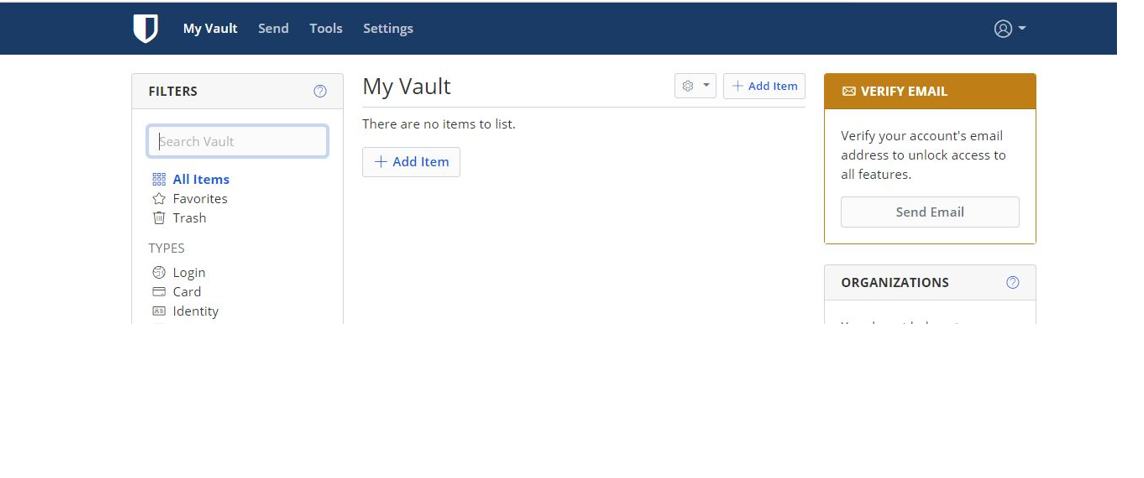Open the user account dropdown
This screenshot has height=478, width=1144.
click(x=1010, y=28)
